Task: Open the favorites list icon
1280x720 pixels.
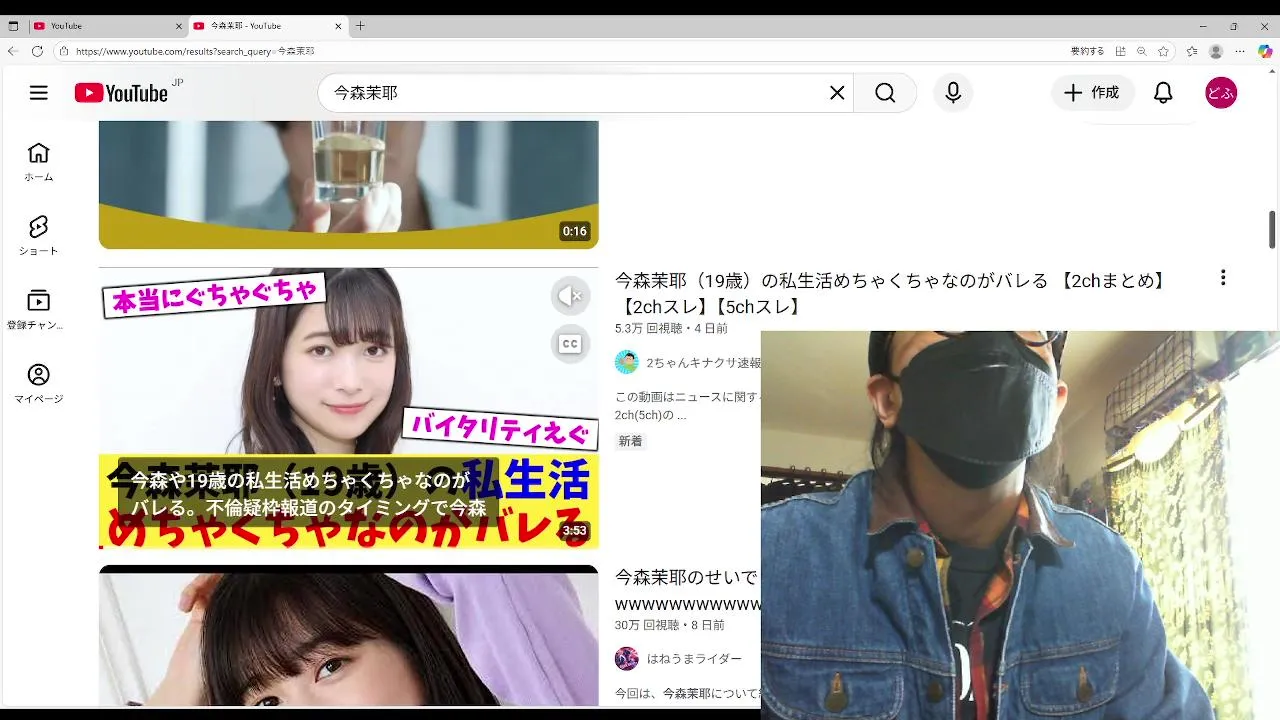Action: point(1192,51)
